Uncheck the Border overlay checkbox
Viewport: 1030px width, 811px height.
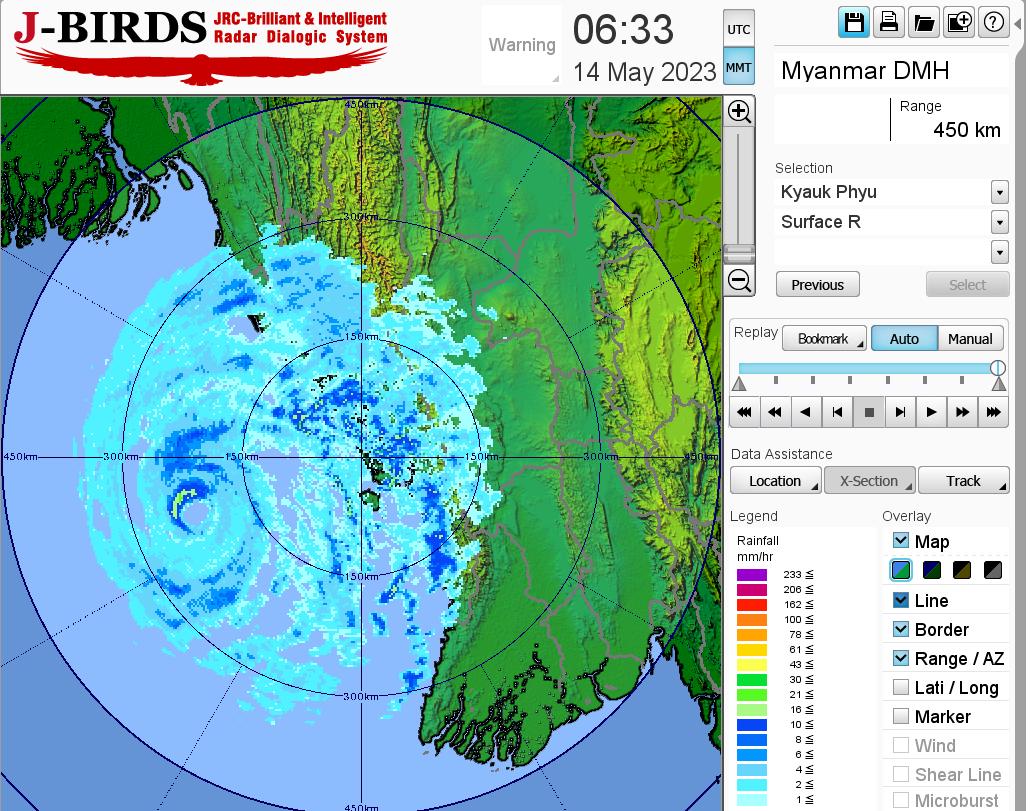point(901,629)
